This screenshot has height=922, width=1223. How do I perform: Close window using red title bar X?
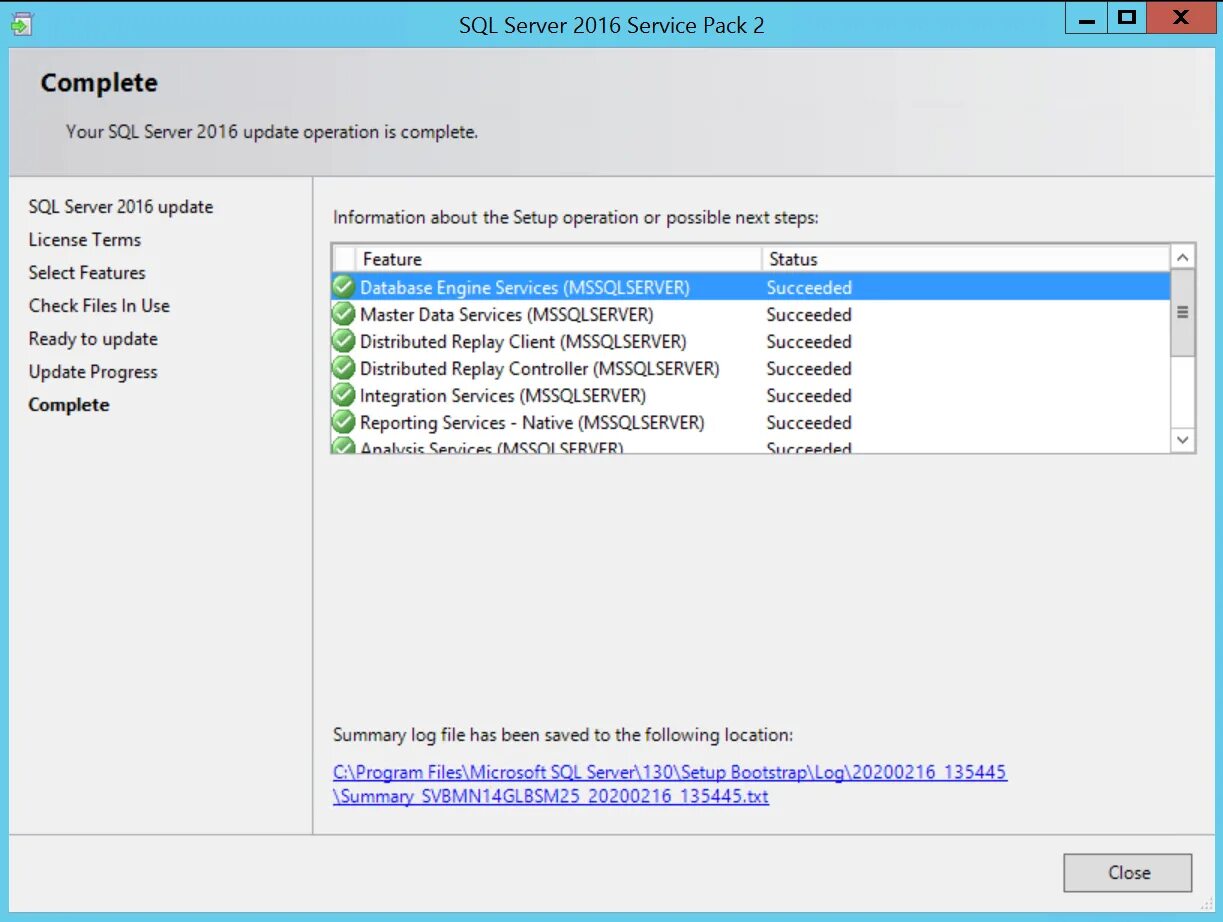tap(1180, 18)
